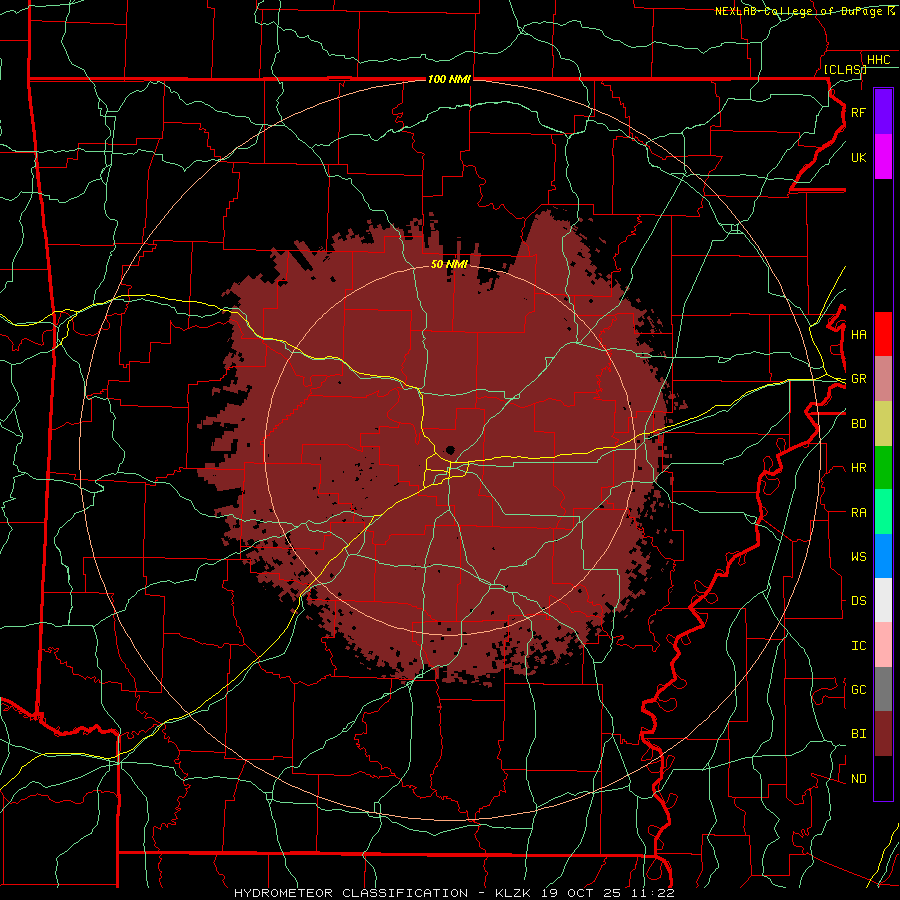Click the 50 NMI range ring label
900x900 pixels.
[449, 264]
